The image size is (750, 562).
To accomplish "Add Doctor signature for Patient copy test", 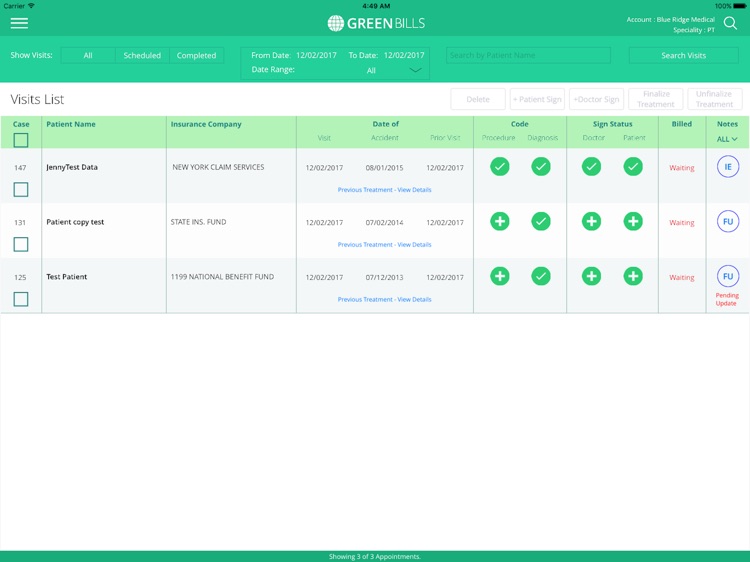I will pyautogui.click(x=591, y=221).
